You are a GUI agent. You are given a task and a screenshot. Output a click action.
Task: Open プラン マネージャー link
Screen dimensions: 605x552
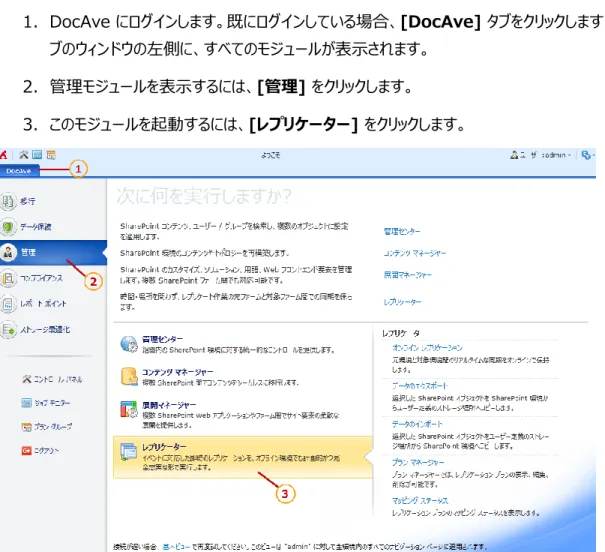coord(418,462)
